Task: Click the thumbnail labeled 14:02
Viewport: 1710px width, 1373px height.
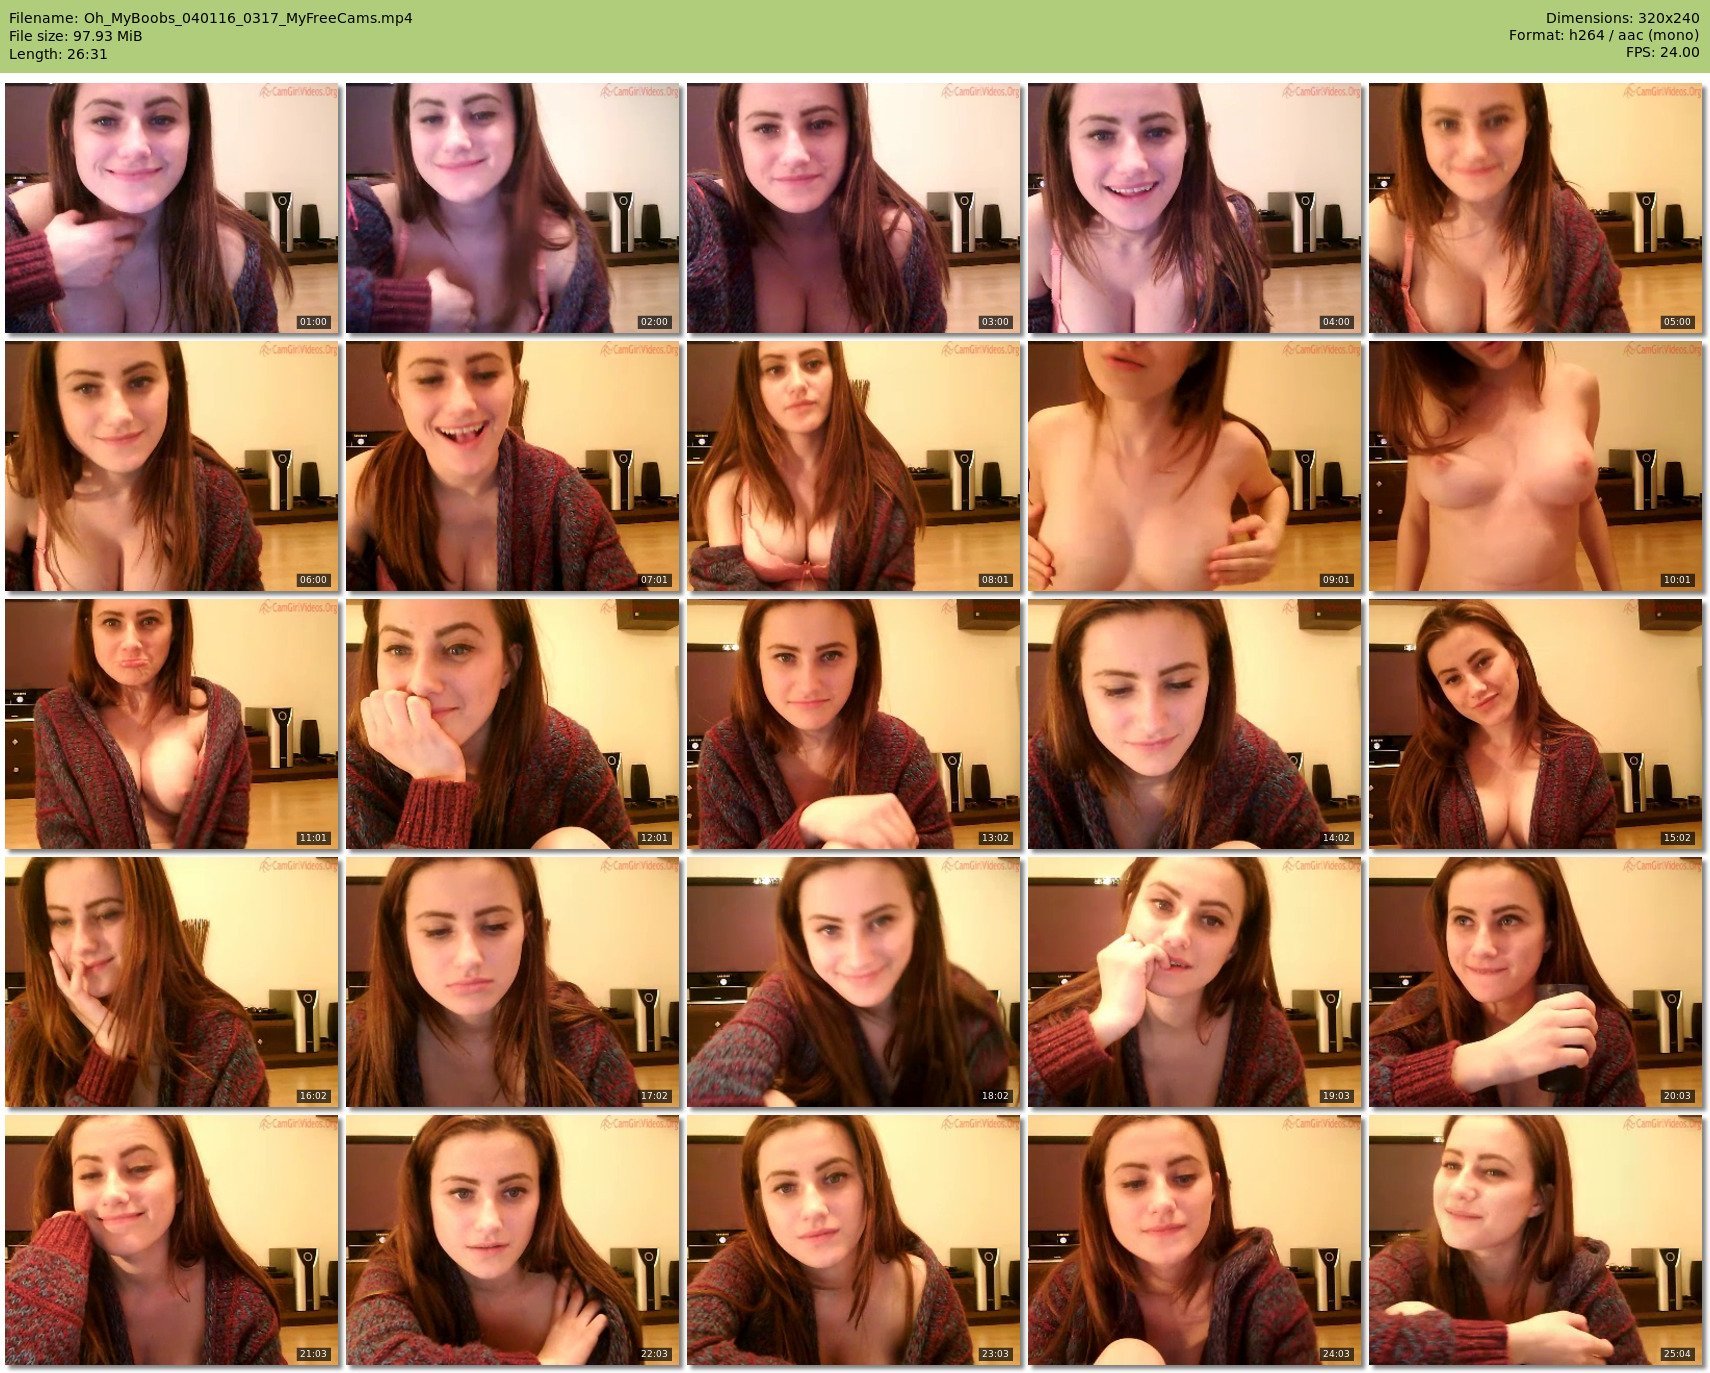Action: point(1195,724)
